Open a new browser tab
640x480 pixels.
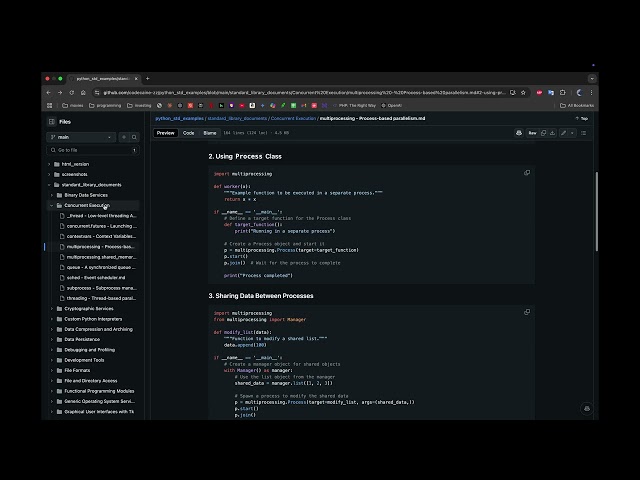pyautogui.click(x=147, y=78)
